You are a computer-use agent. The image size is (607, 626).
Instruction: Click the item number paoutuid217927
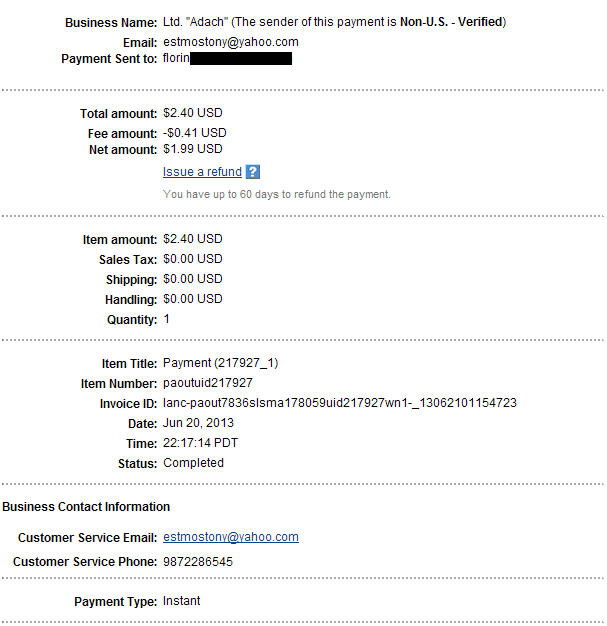(207, 383)
